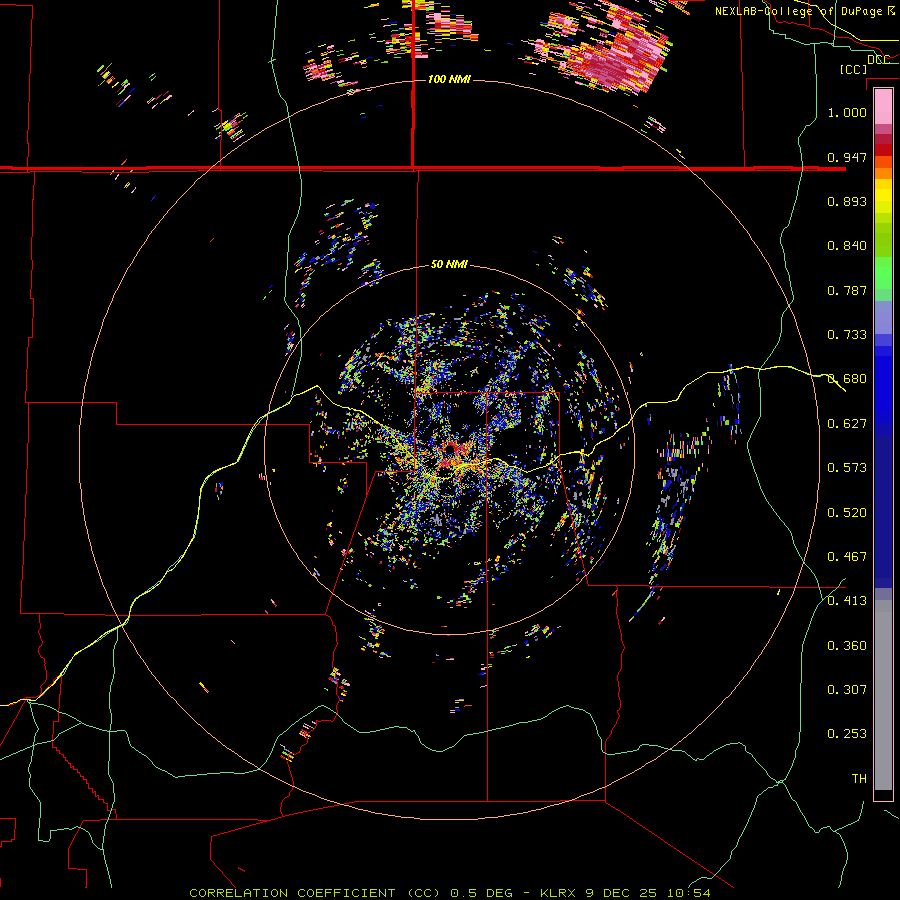Screen dimensions: 900x900
Task: Click the 0.840 legend value
Action: click(x=847, y=246)
